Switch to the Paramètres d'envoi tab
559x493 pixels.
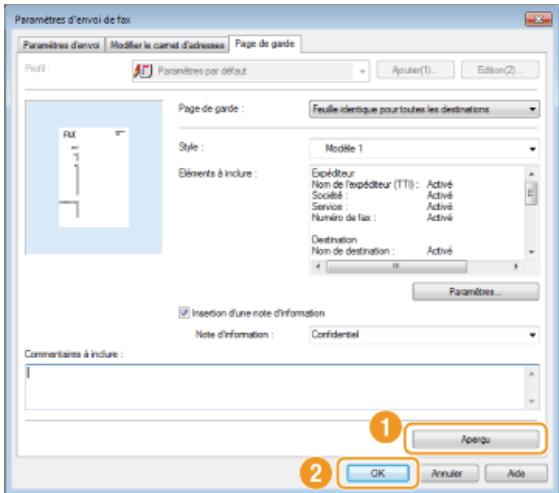click(61, 45)
